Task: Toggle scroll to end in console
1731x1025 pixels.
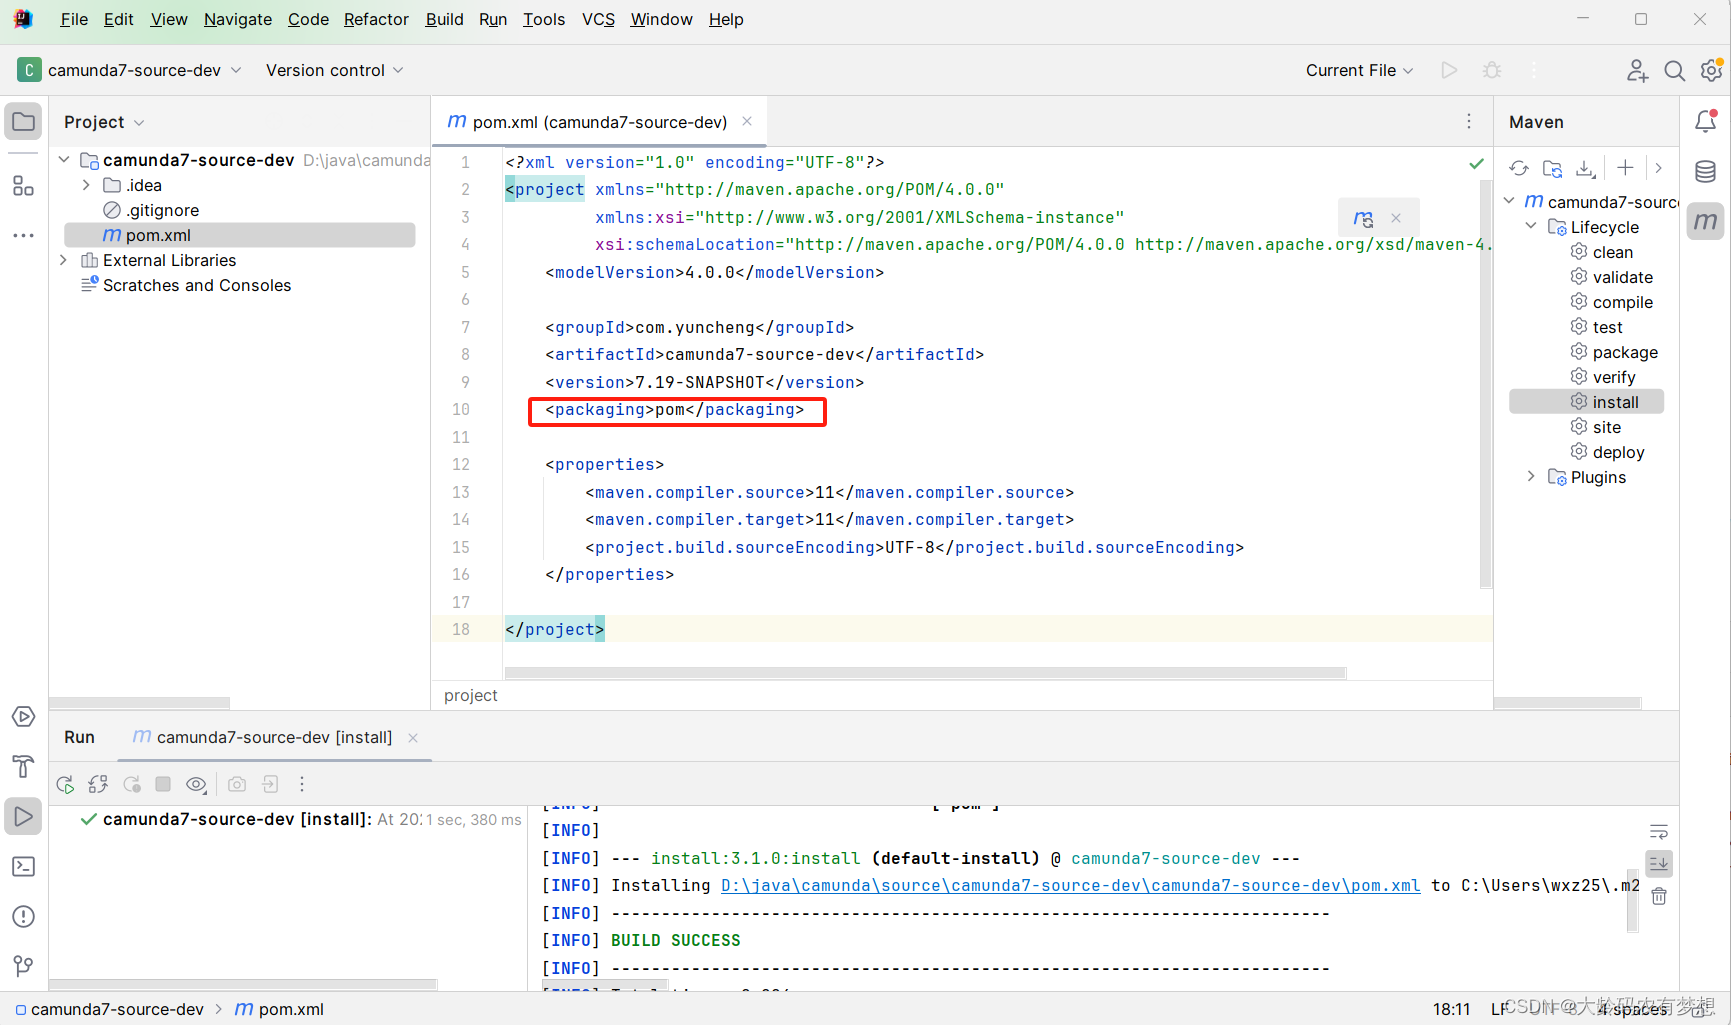Action: (x=1659, y=864)
